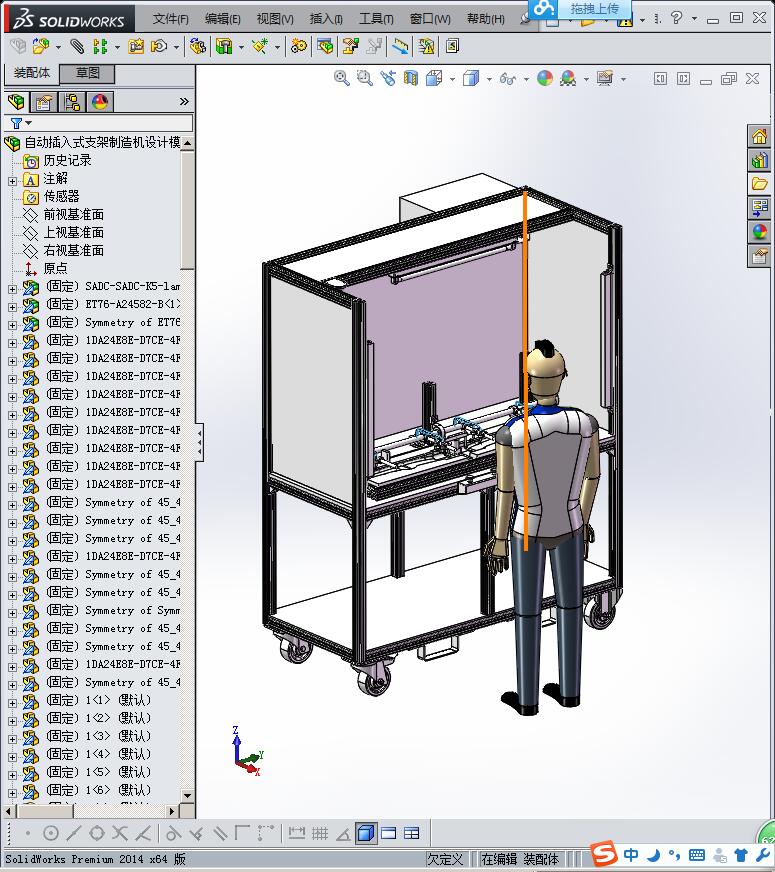The width and height of the screenshot is (775, 872).
Task: Click the Previous View icon
Action: pyautogui.click(x=388, y=78)
